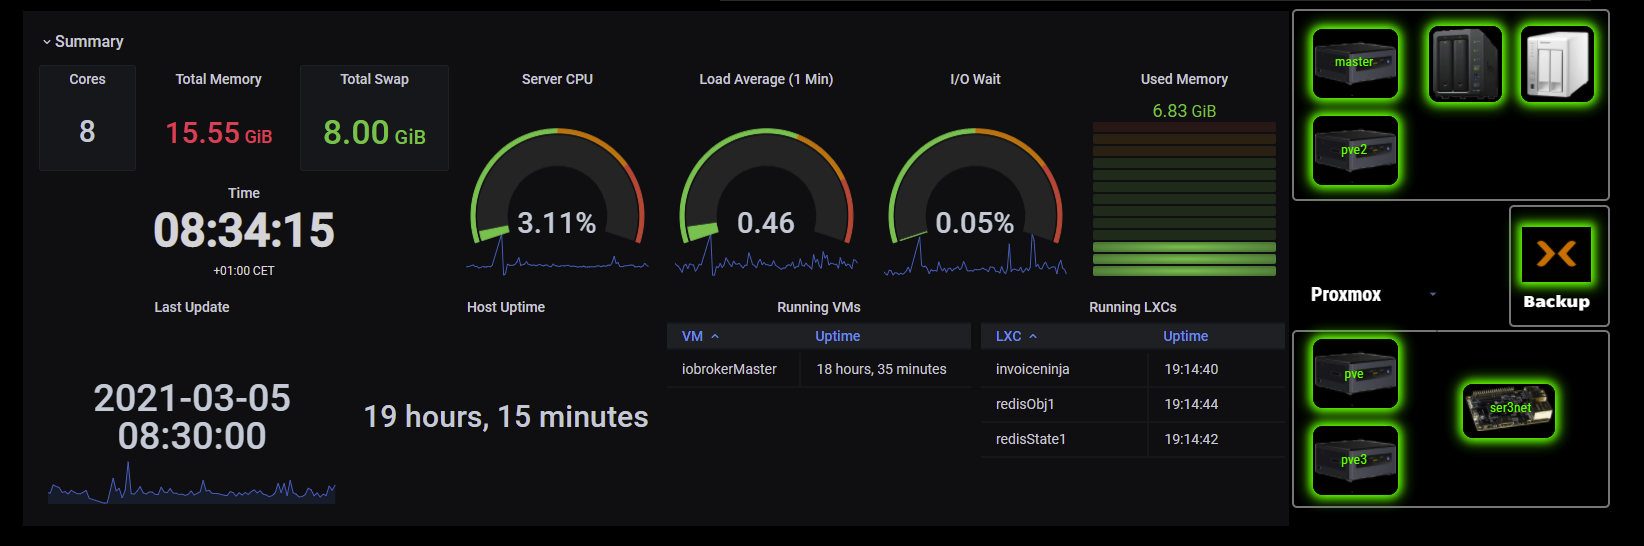Image resolution: width=1644 pixels, height=546 pixels.
Task: Open the pve2 node icon
Action: (1355, 150)
